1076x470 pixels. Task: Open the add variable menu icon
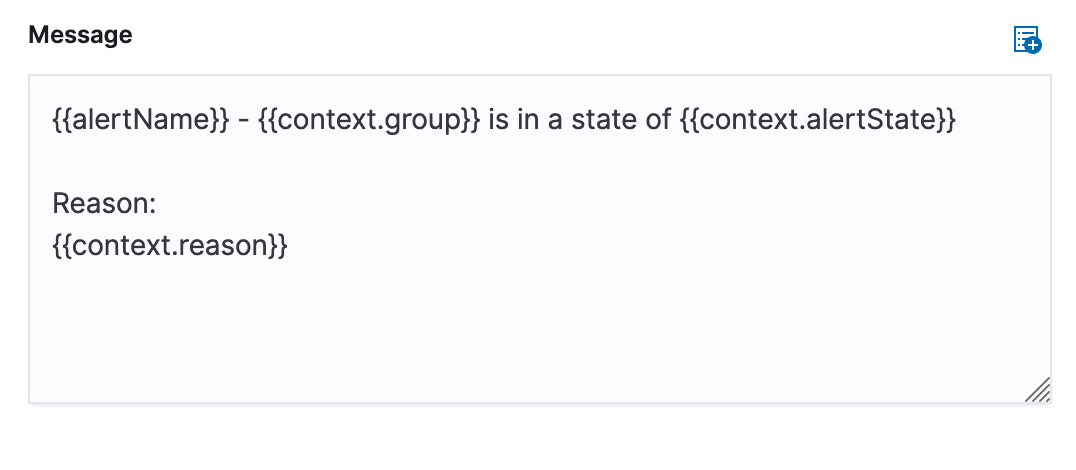pyautogui.click(x=1027, y=40)
